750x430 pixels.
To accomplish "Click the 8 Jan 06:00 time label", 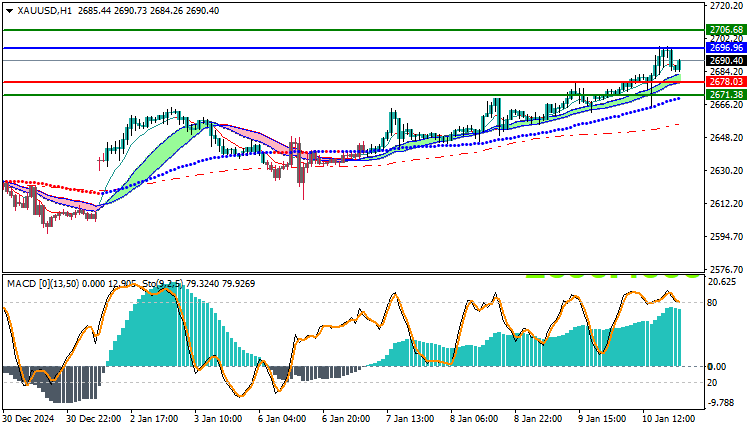I will [x=474, y=419].
